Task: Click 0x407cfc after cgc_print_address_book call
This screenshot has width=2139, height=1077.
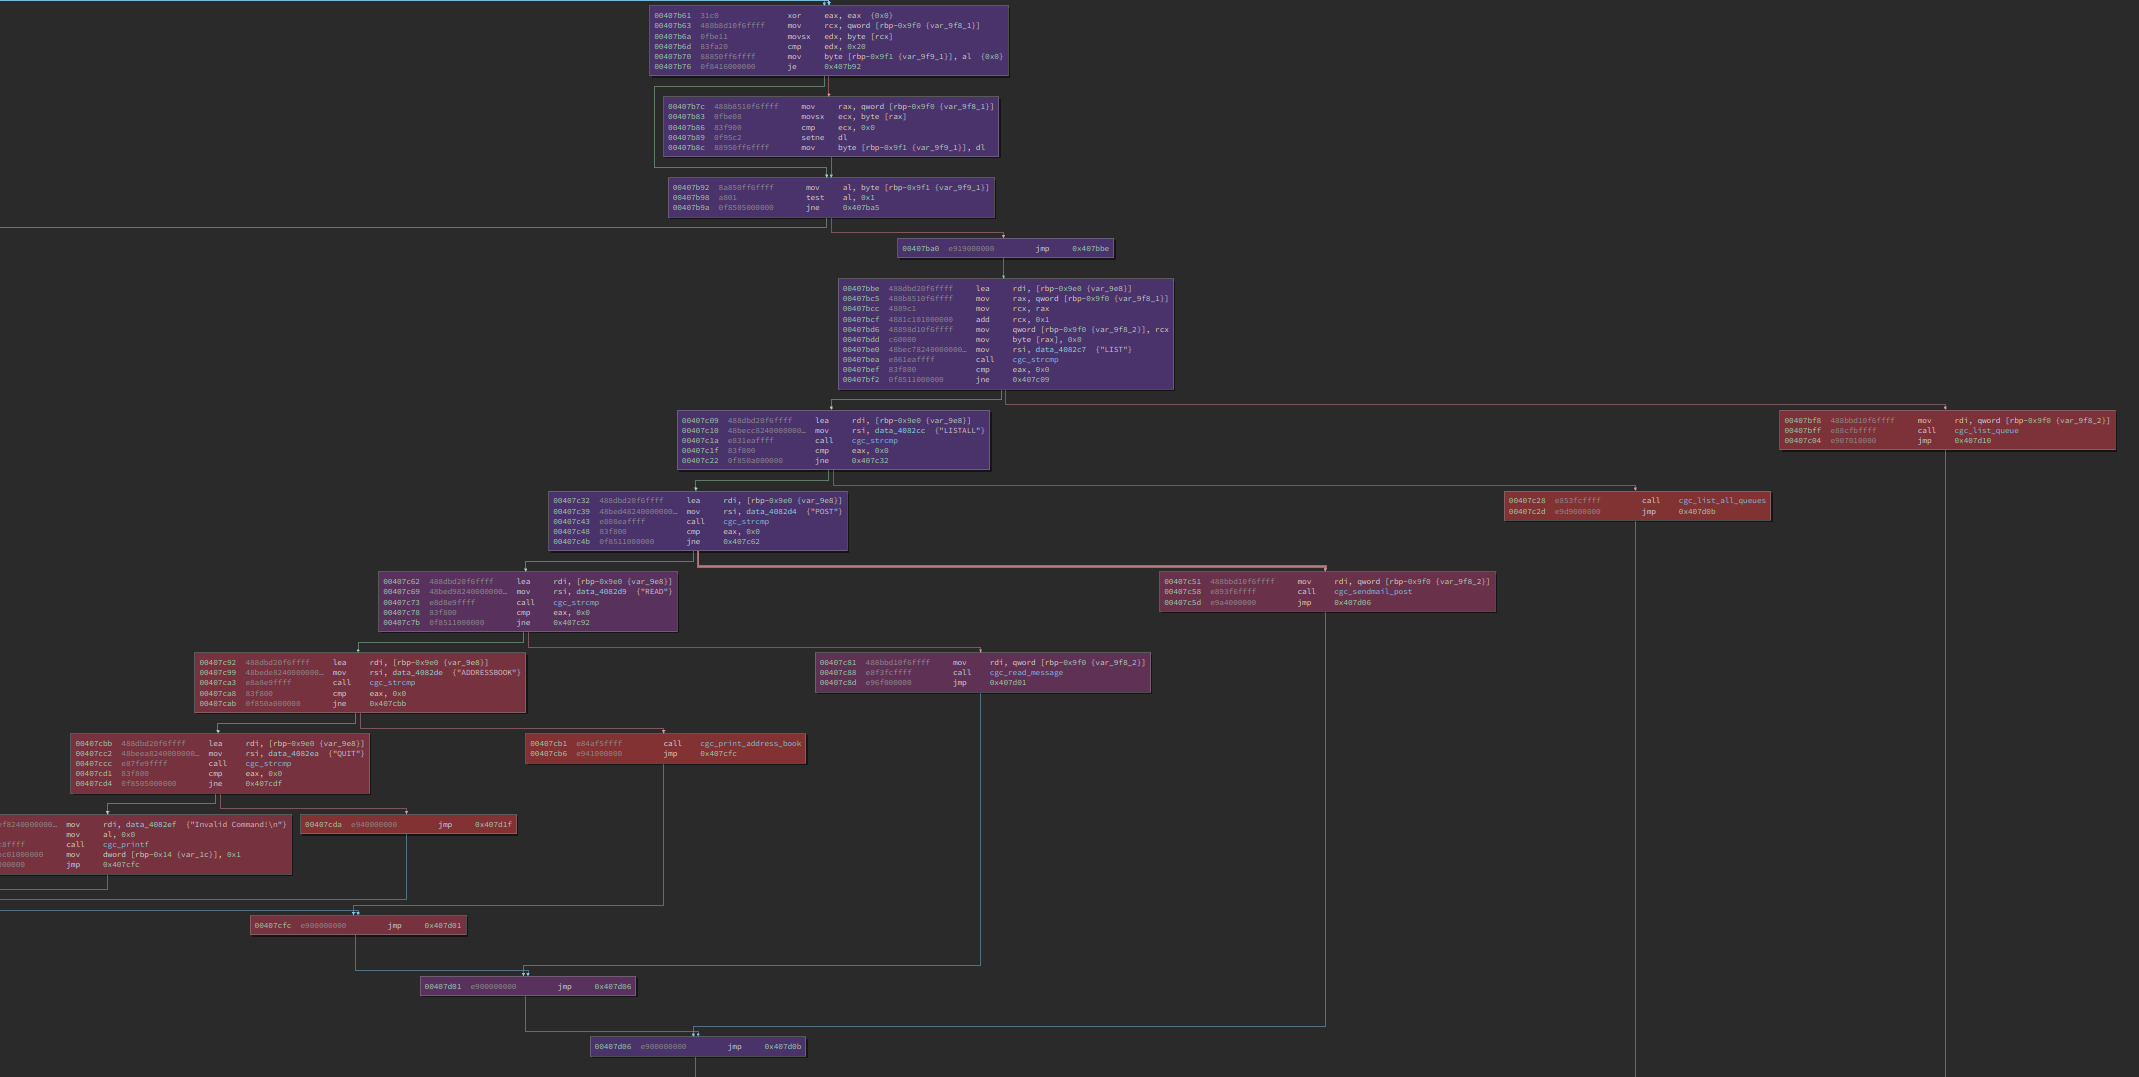Action: coord(718,754)
